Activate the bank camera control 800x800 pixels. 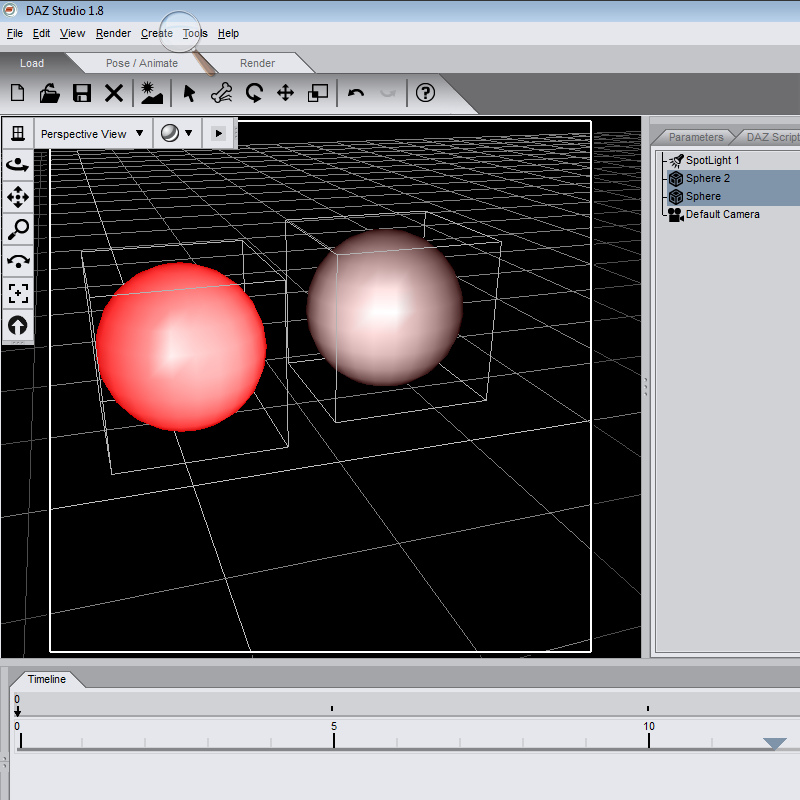(18, 261)
